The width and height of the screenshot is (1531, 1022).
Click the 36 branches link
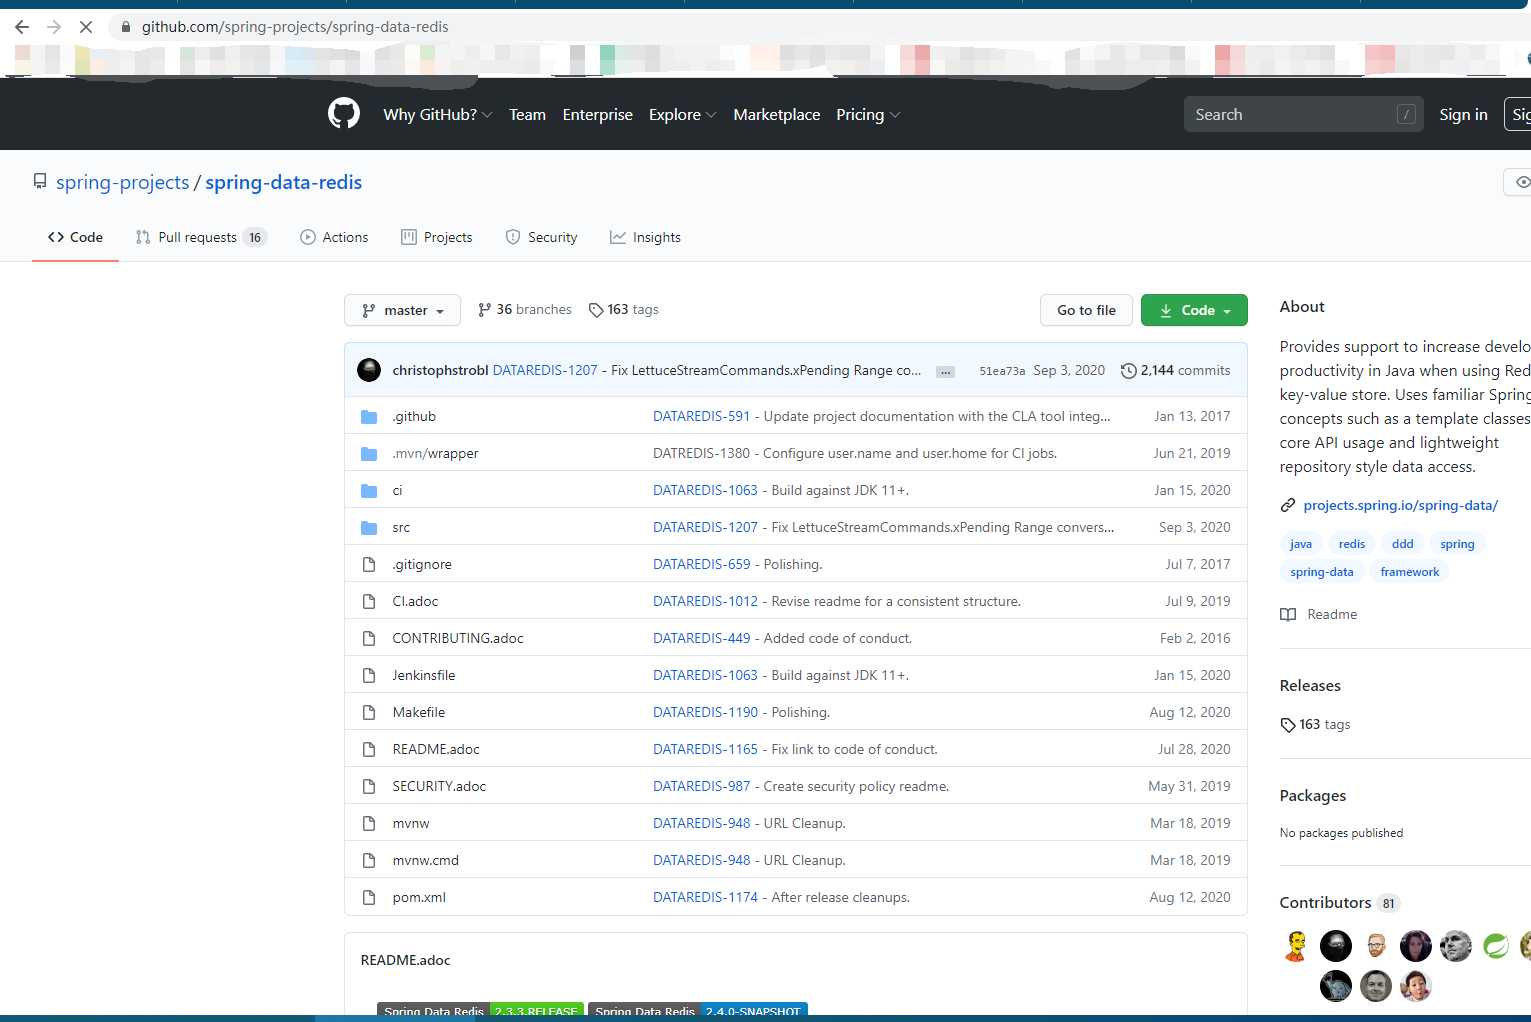525,310
